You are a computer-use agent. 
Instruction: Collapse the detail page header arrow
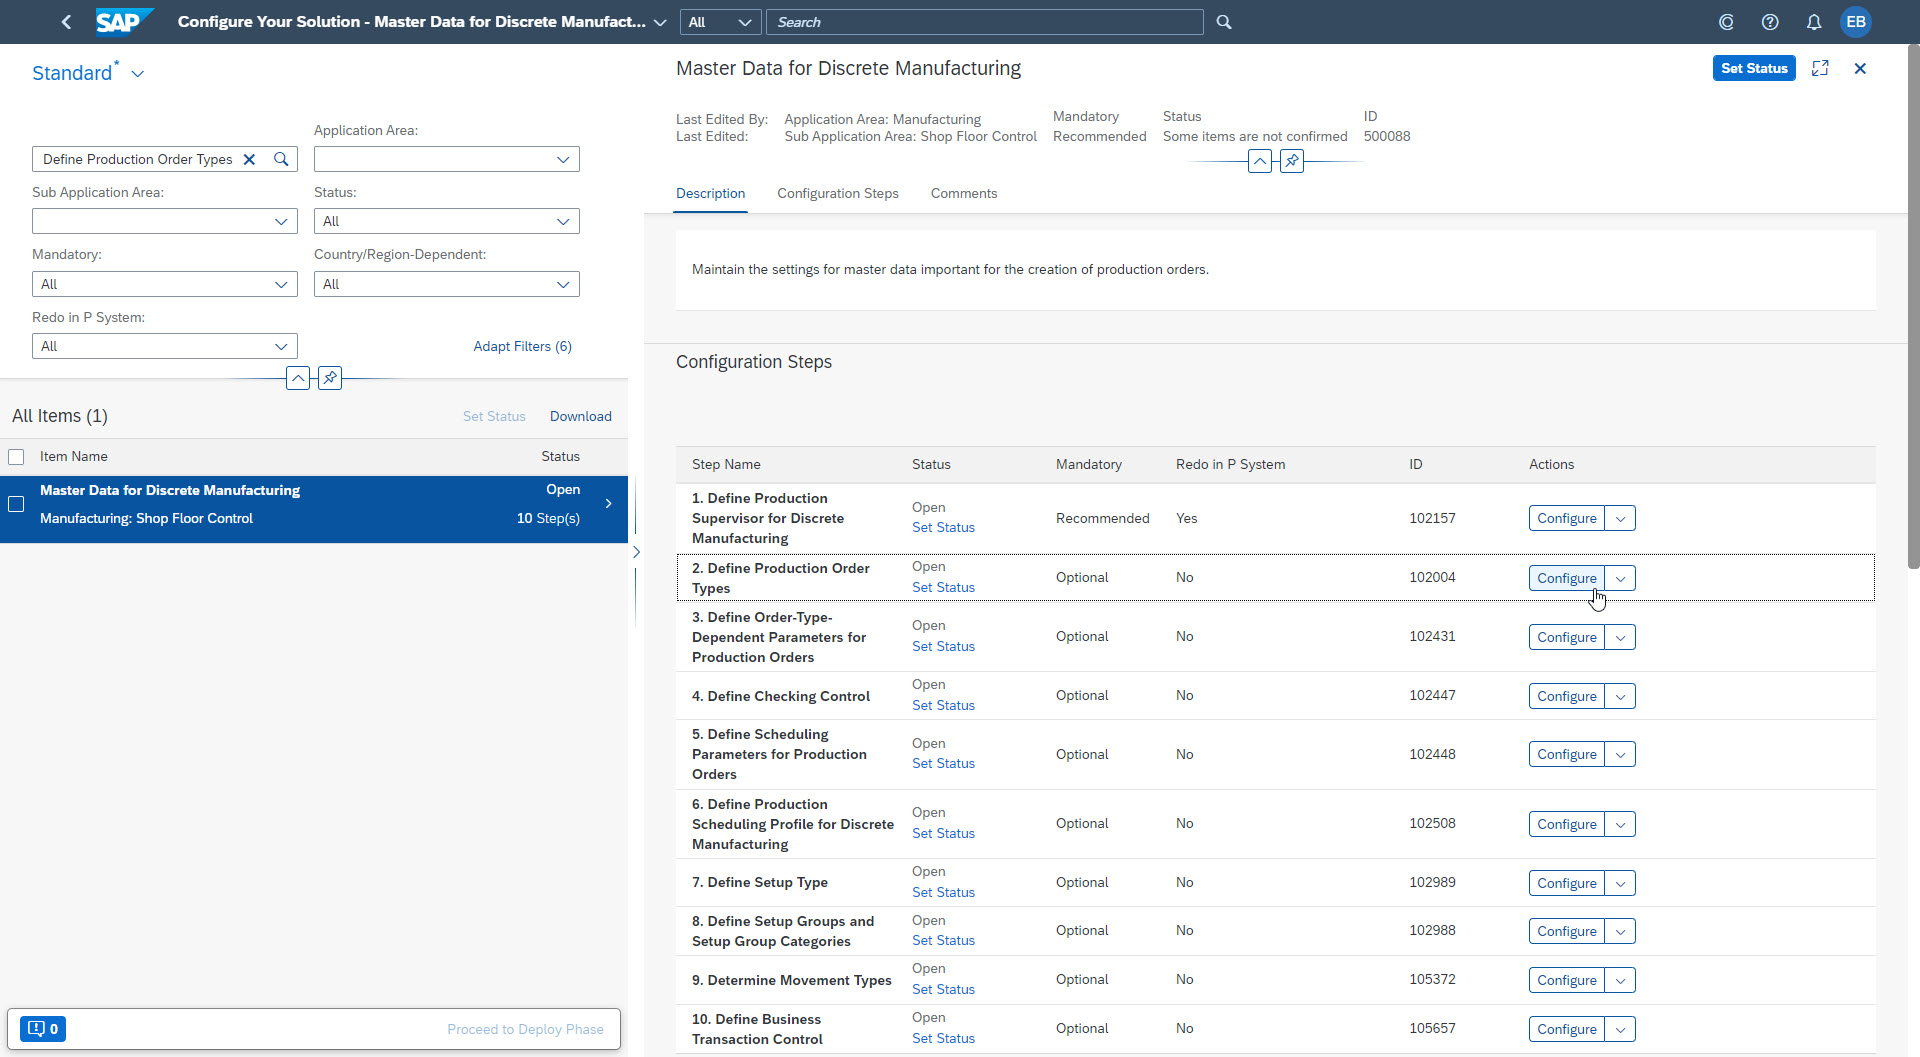(1260, 160)
